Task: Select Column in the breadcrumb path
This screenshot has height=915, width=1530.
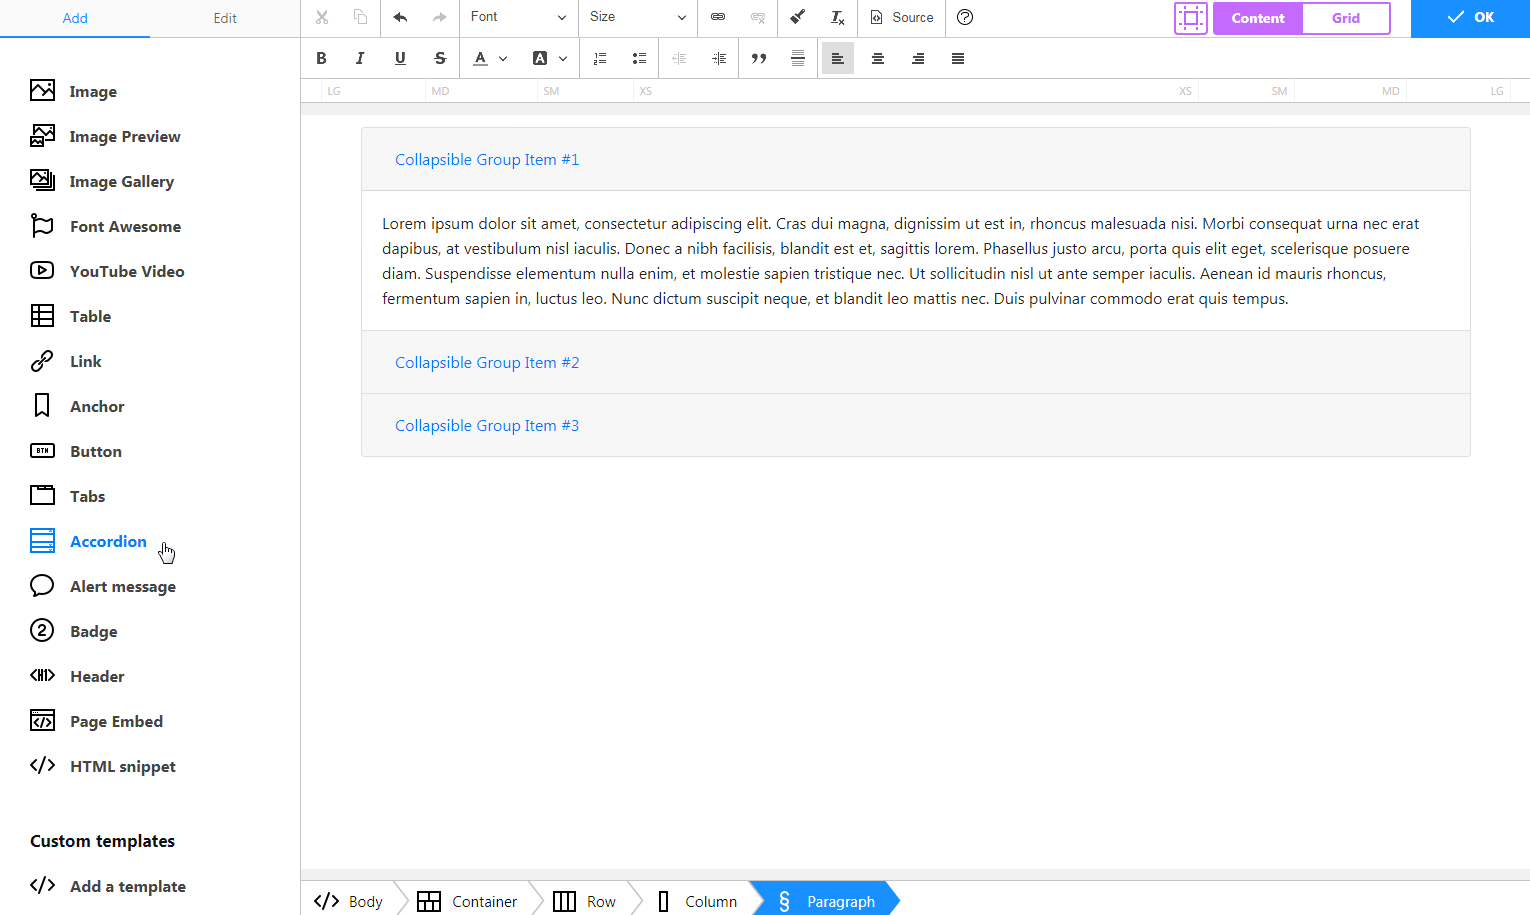Action: click(697, 901)
